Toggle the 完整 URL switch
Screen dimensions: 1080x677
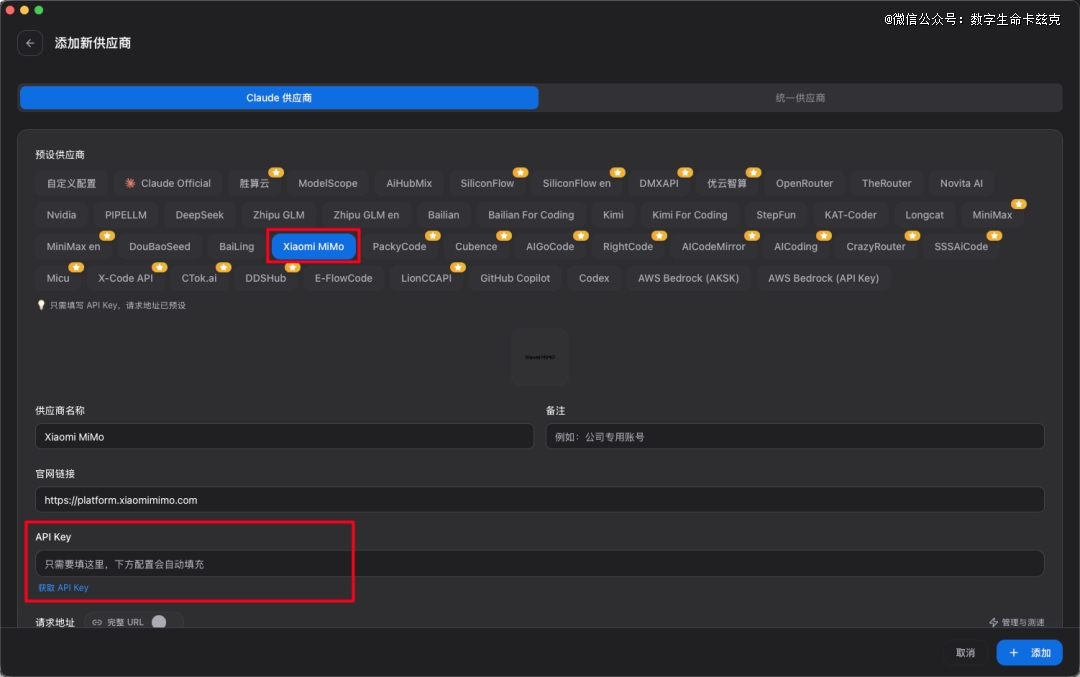(x=165, y=622)
